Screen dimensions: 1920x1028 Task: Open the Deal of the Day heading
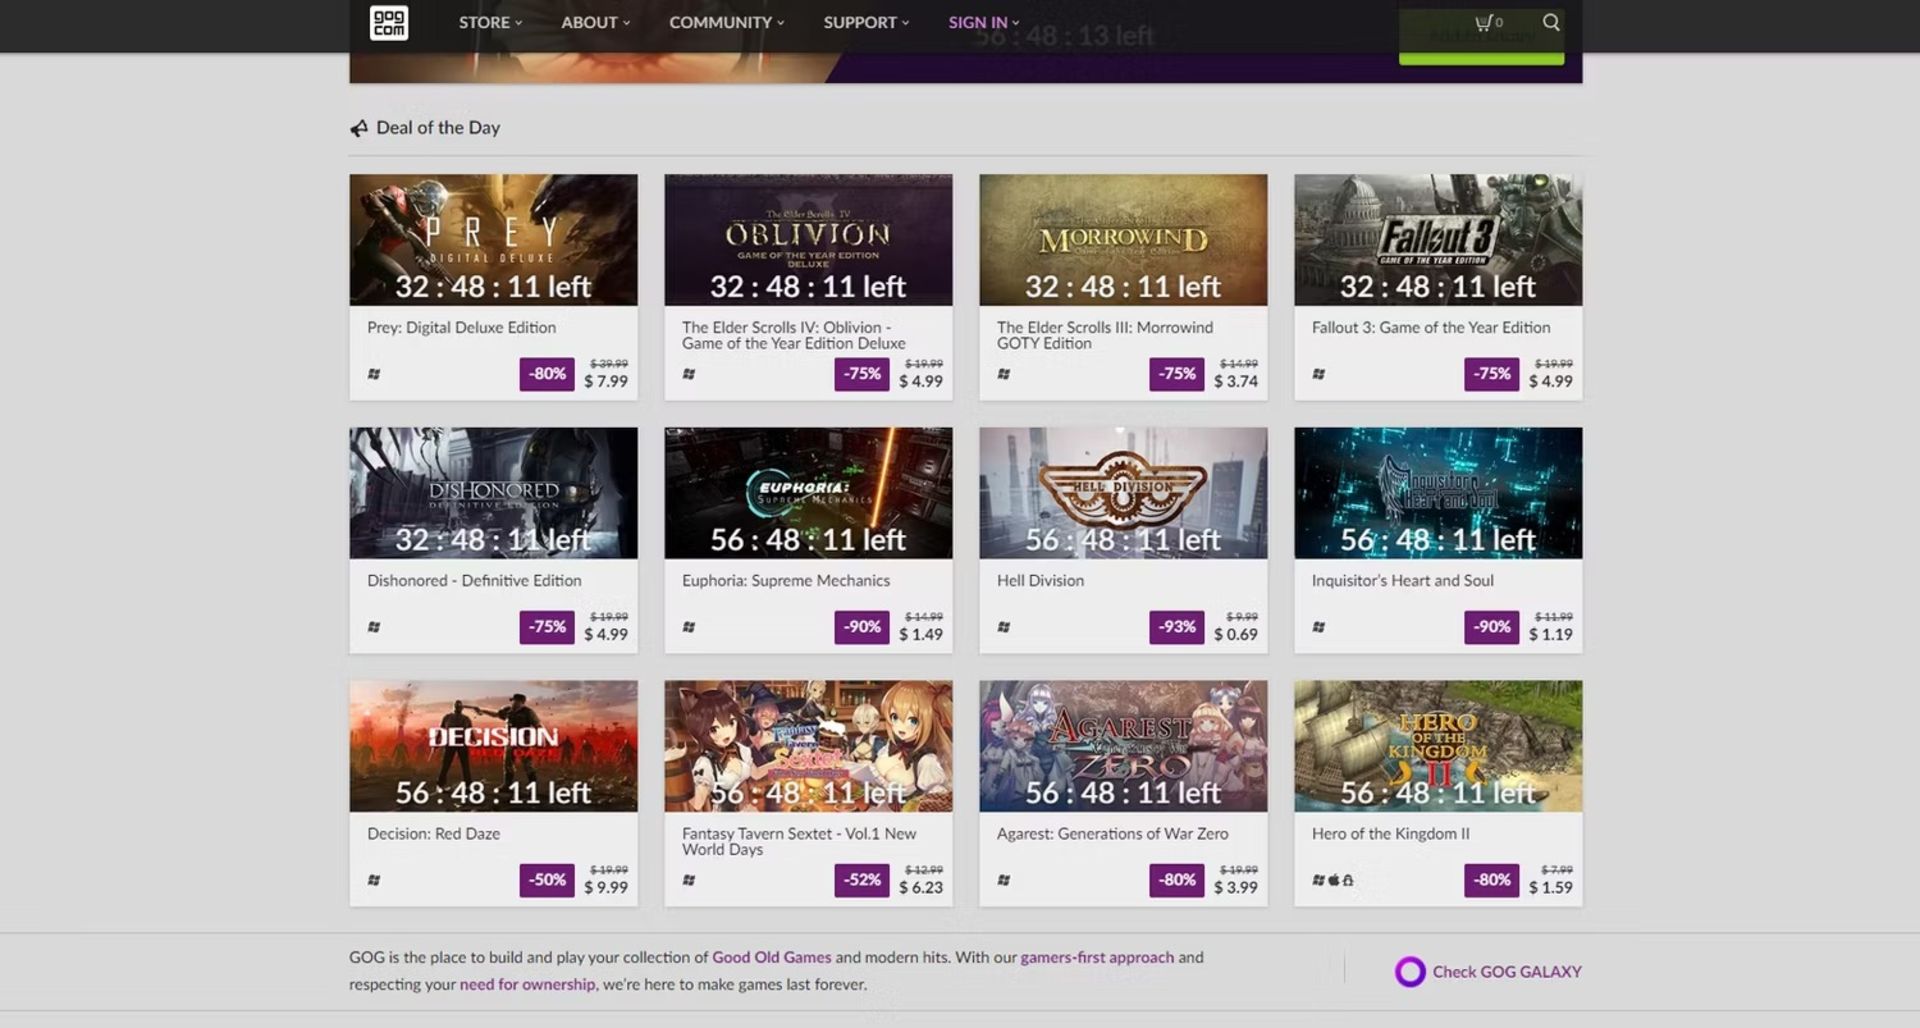click(x=438, y=128)
